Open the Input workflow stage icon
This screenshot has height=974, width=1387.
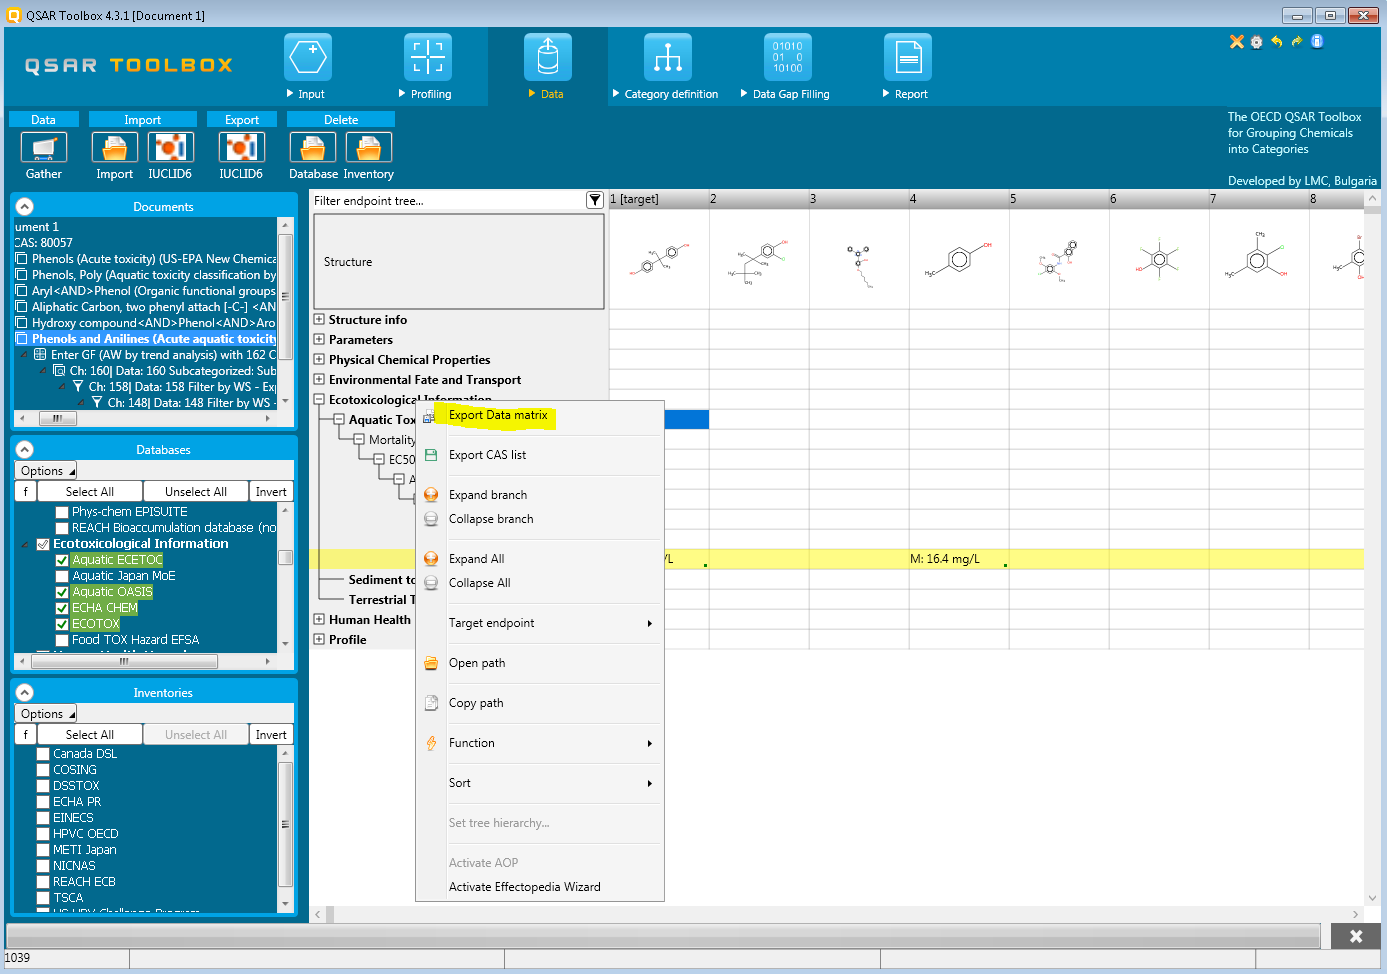coord(307,58)
